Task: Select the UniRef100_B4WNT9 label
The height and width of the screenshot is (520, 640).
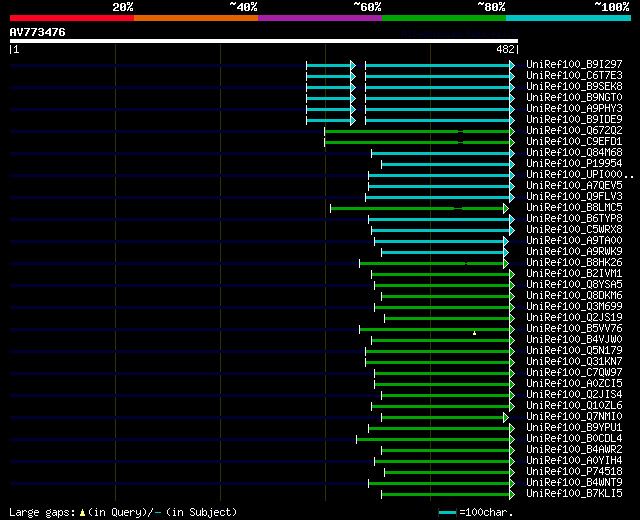Action: (574, 483)
